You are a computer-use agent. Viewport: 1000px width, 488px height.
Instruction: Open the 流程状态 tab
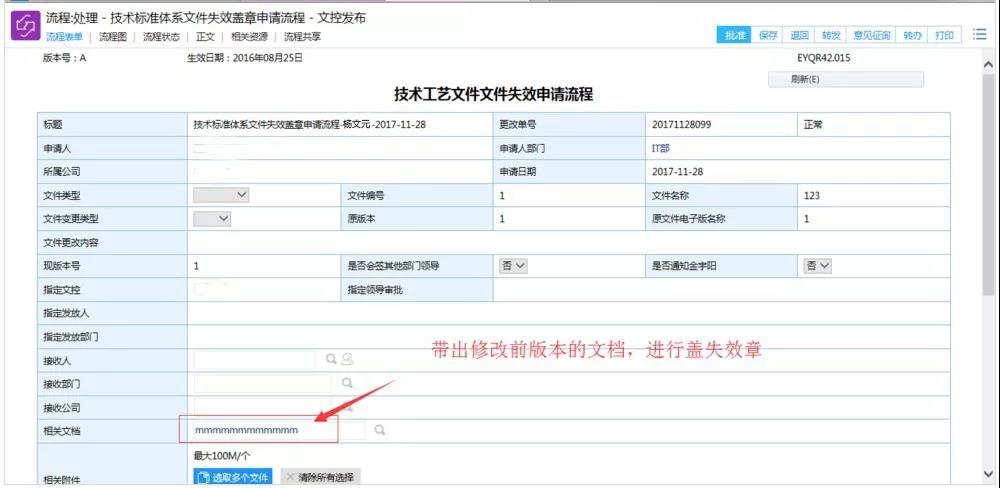pyautogui.click(x=161, y=37)
